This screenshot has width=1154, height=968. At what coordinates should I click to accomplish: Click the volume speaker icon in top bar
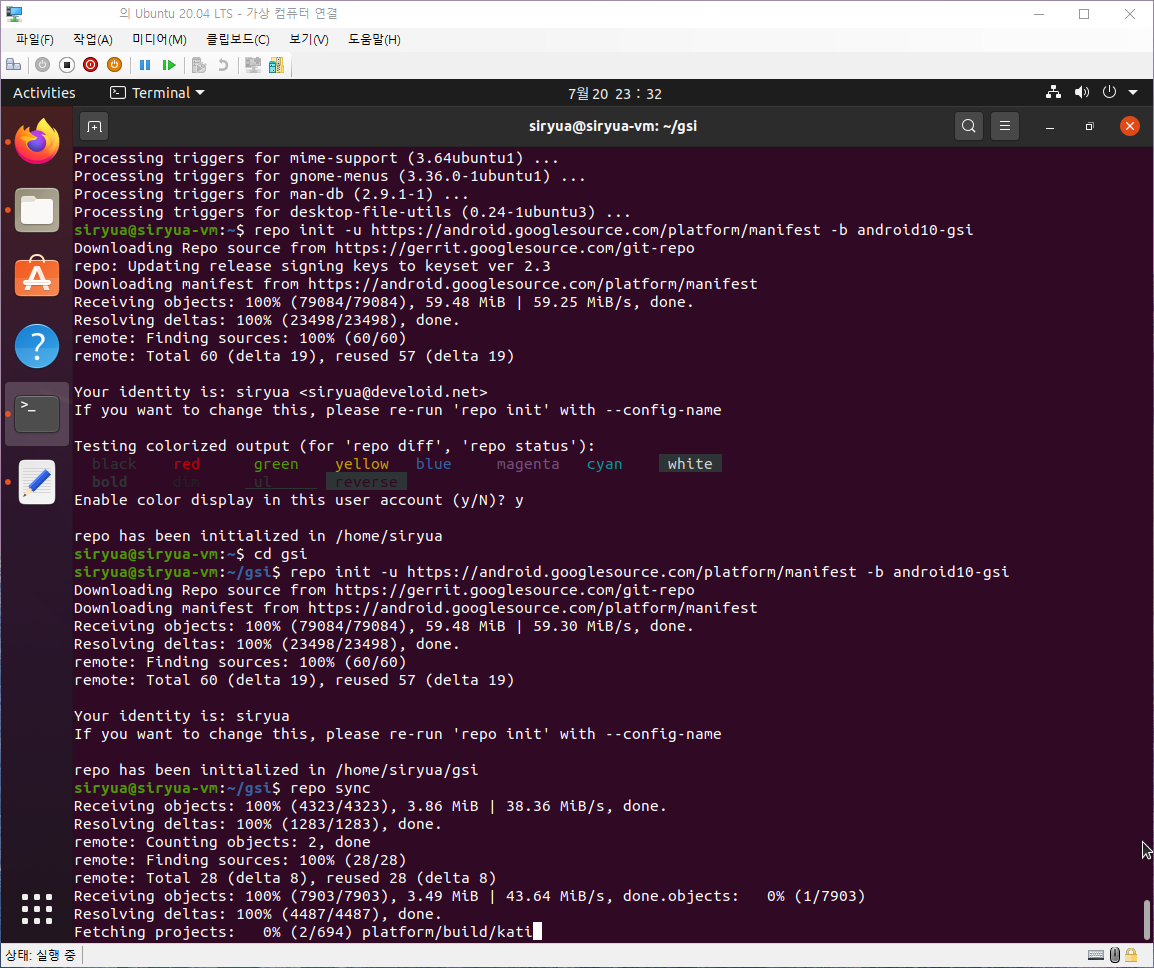click(1081, 92)
